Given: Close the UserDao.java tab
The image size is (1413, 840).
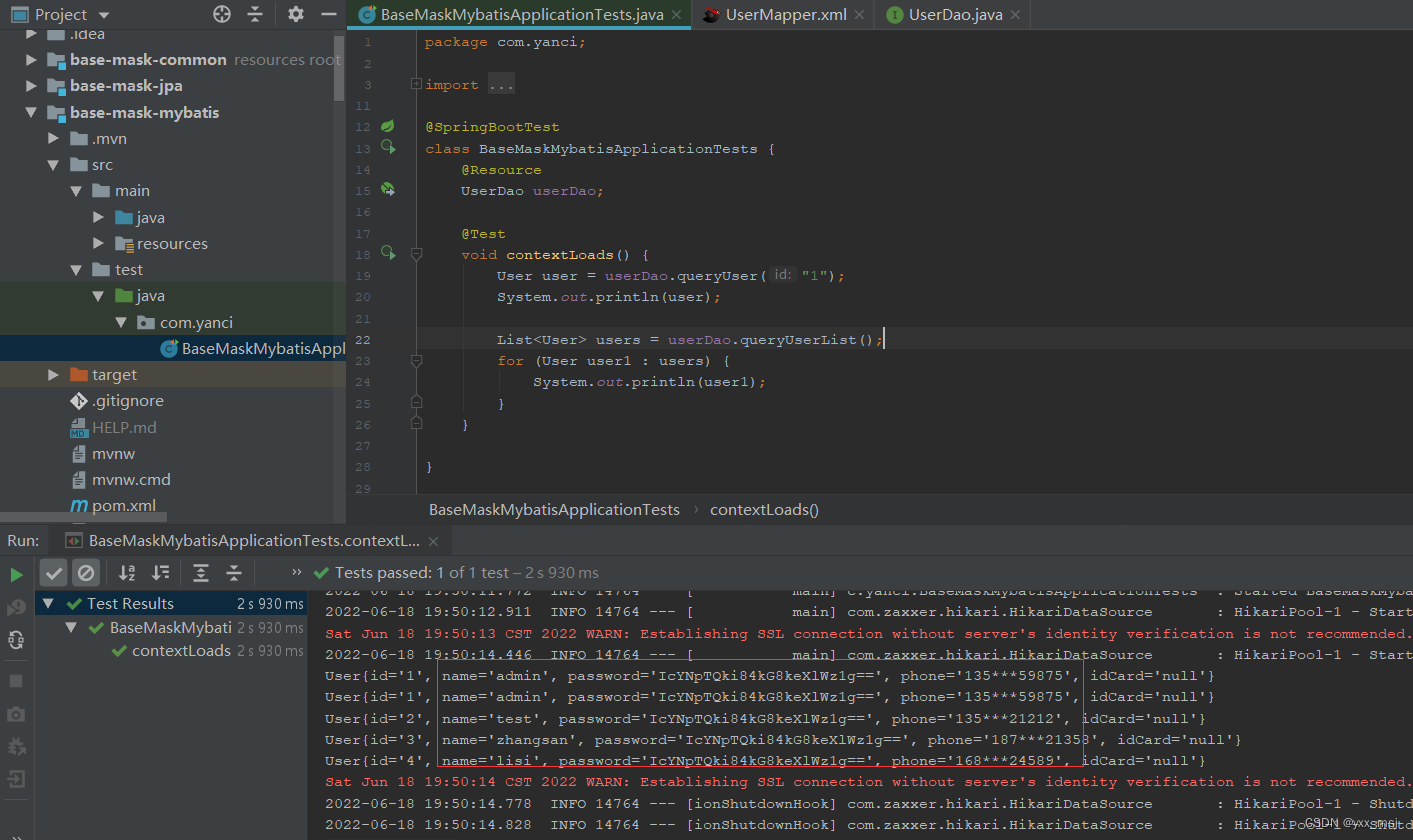Looking at the screenshot, I should (x=1015, y=15).
